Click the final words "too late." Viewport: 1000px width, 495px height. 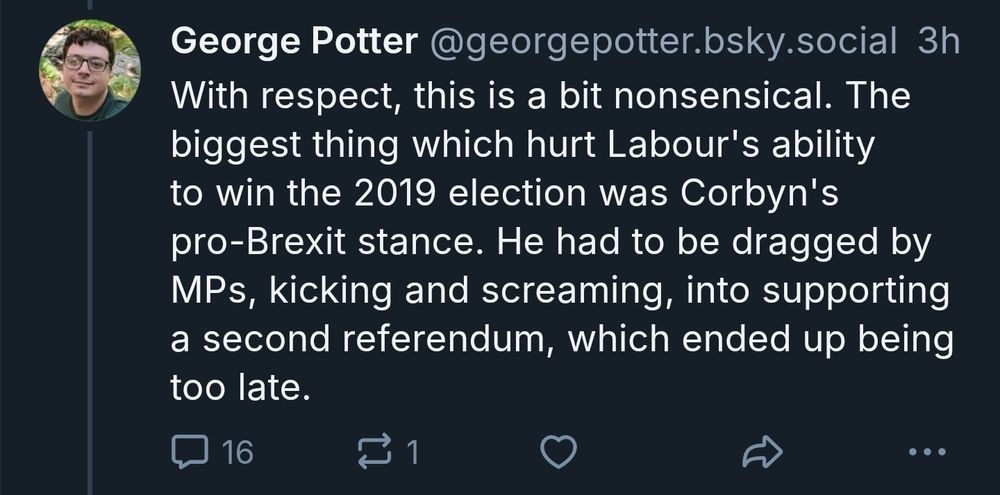pyautogui.click(x=235, y=387)
